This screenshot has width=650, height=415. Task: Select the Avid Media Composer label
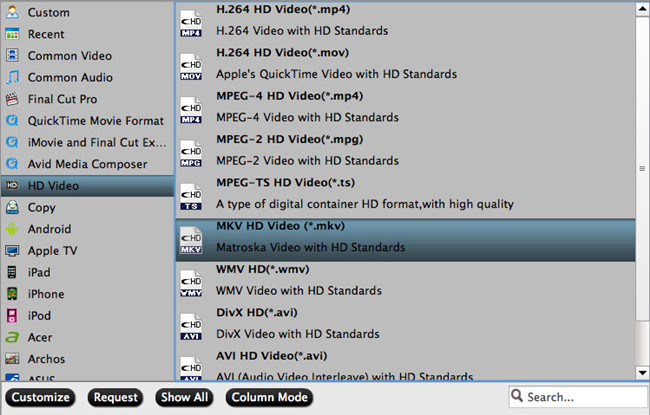click(87, 164)
